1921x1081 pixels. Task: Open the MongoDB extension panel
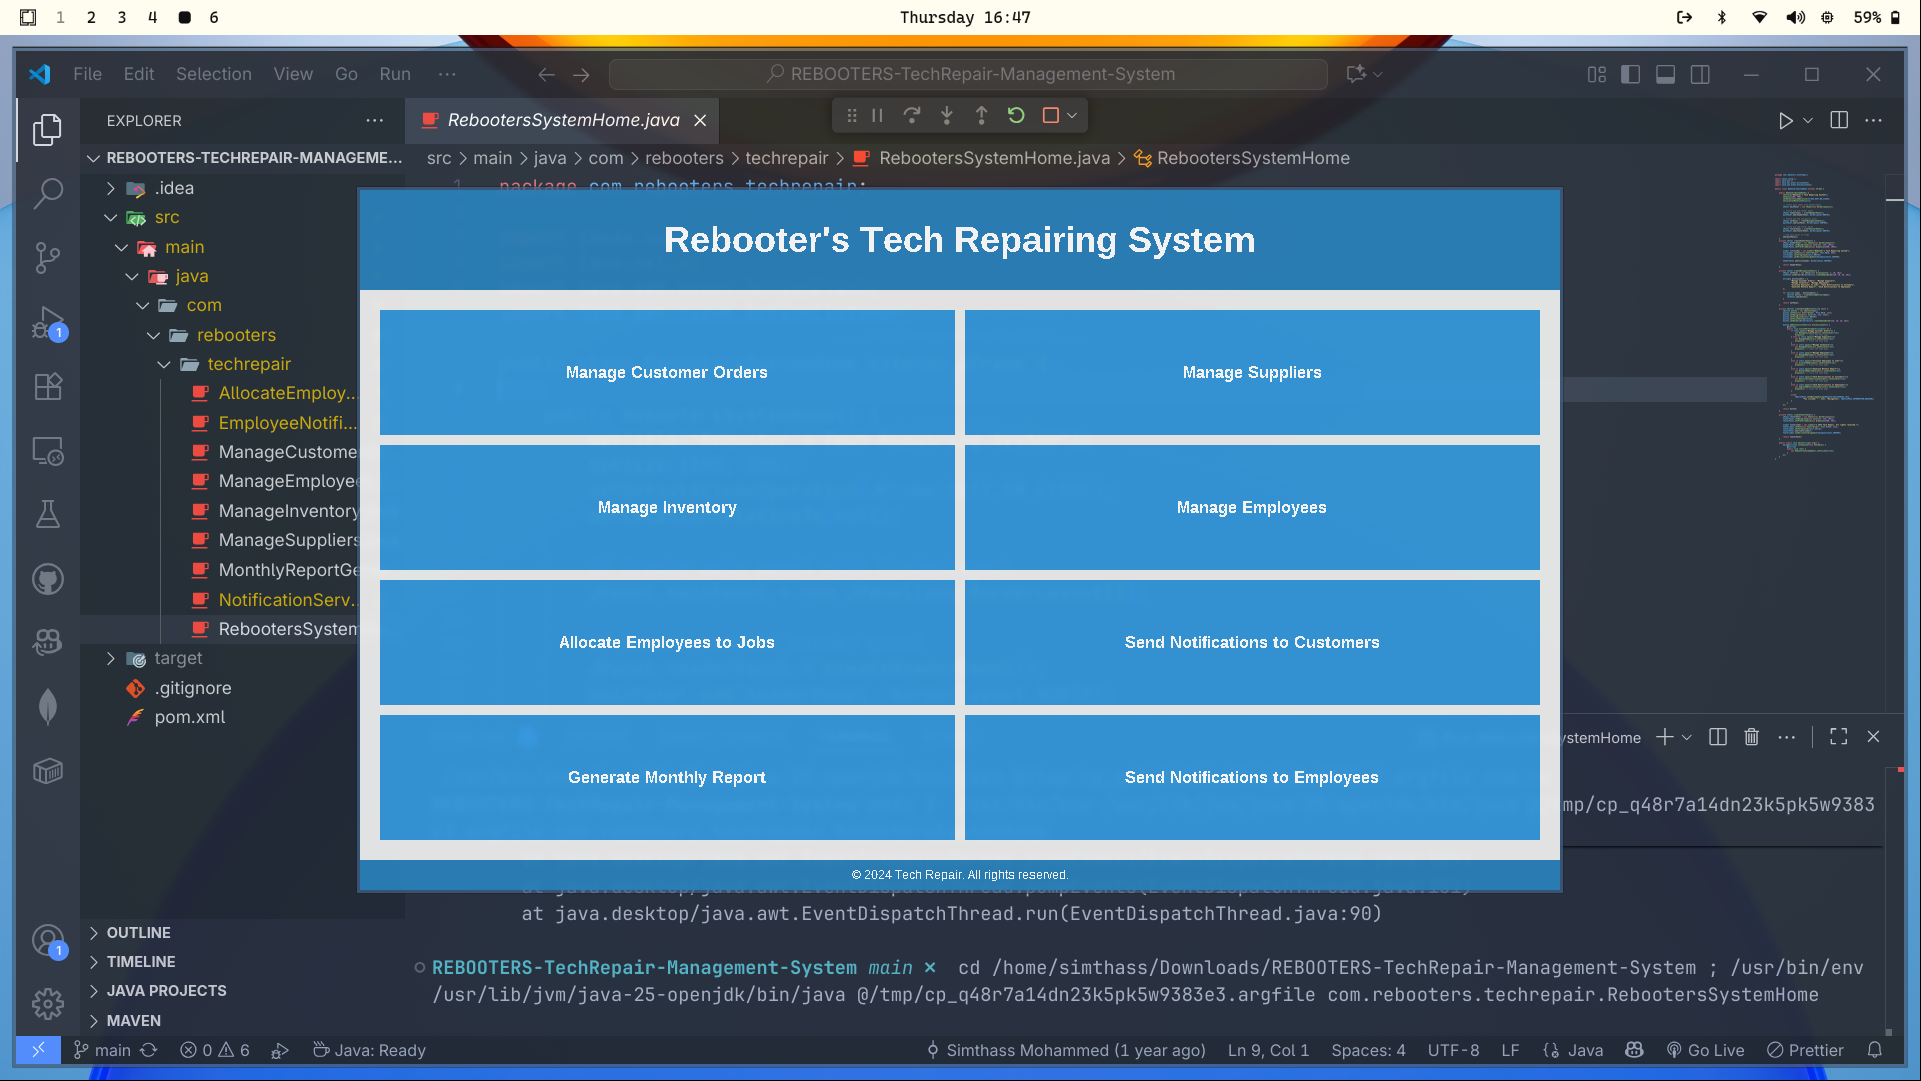pyautogui.click(x=48, y=705)
